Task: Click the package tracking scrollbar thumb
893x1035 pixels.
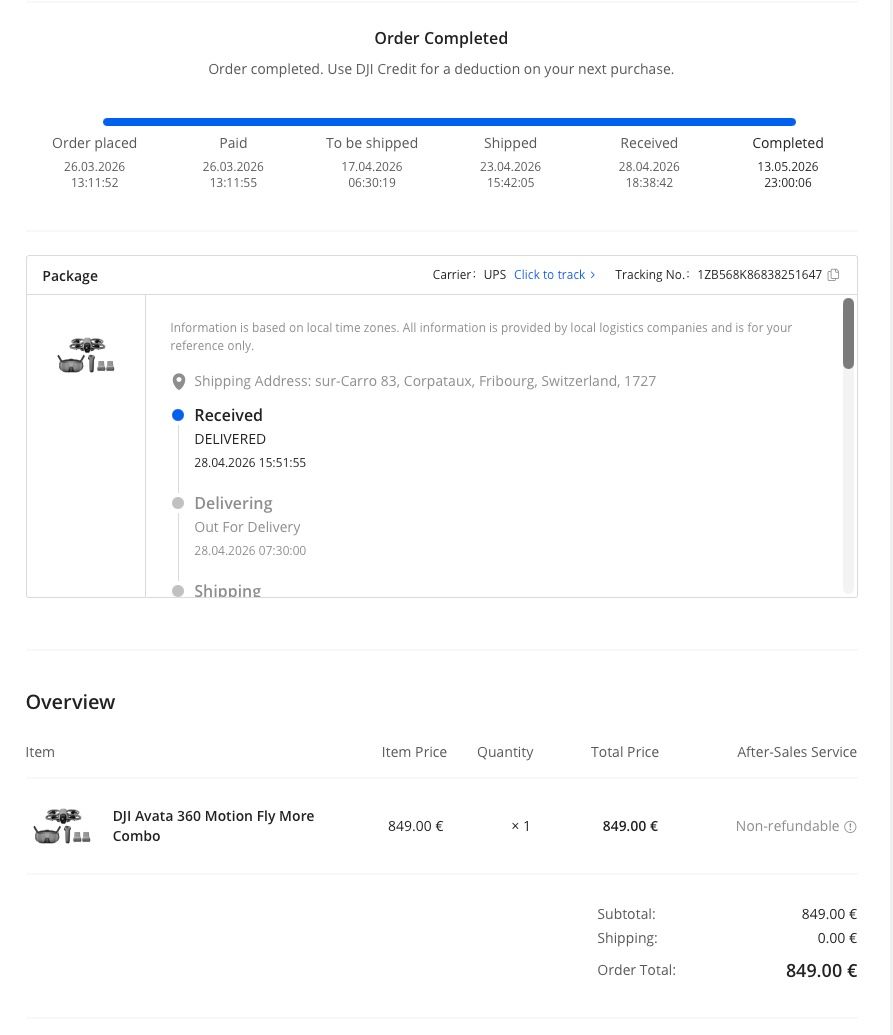Action: click(x=848, y=333)
